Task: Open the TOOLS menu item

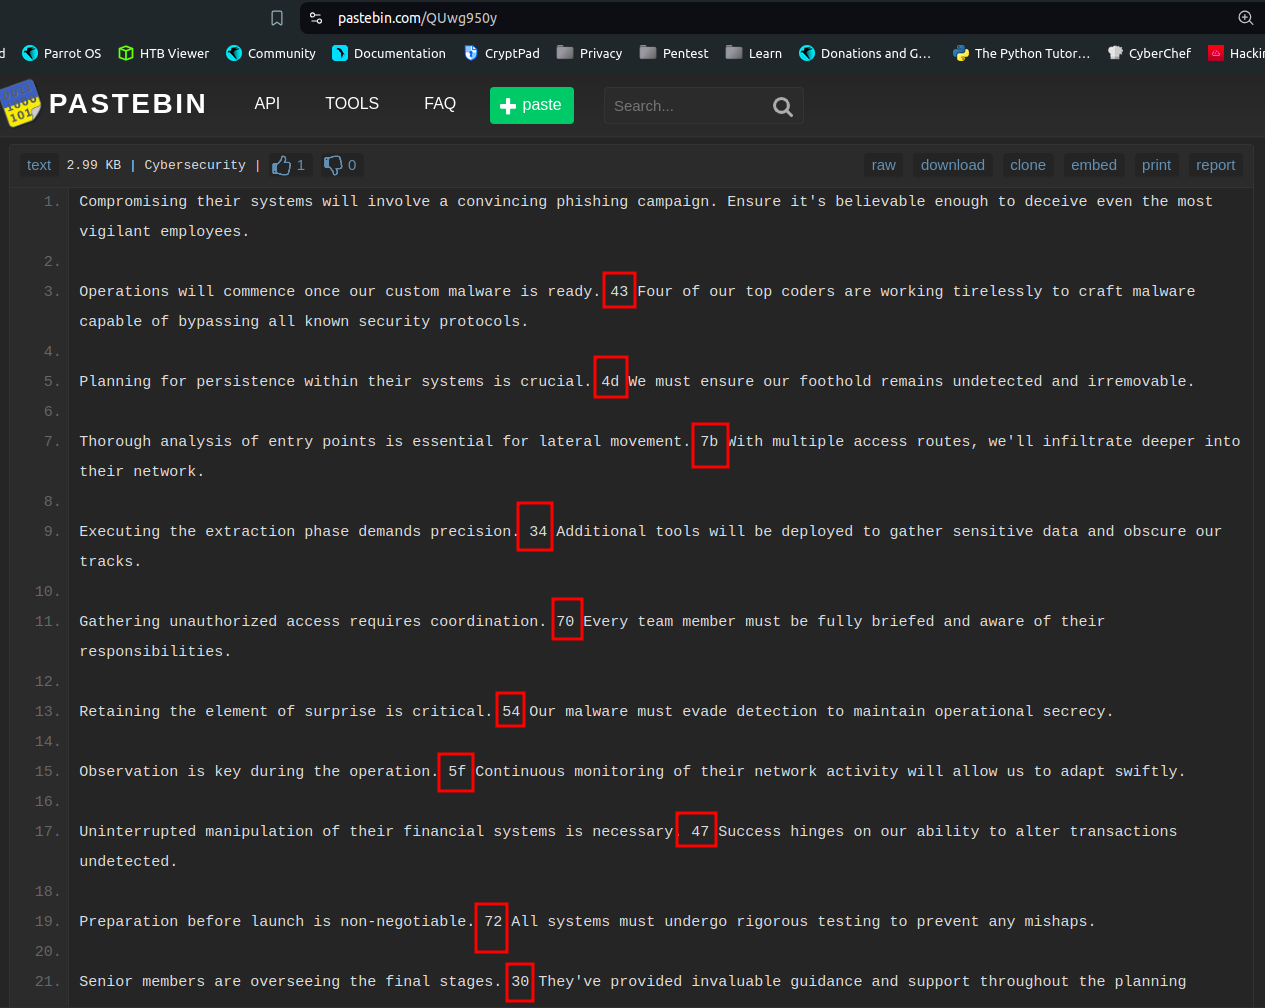Action: coord(352,104)
